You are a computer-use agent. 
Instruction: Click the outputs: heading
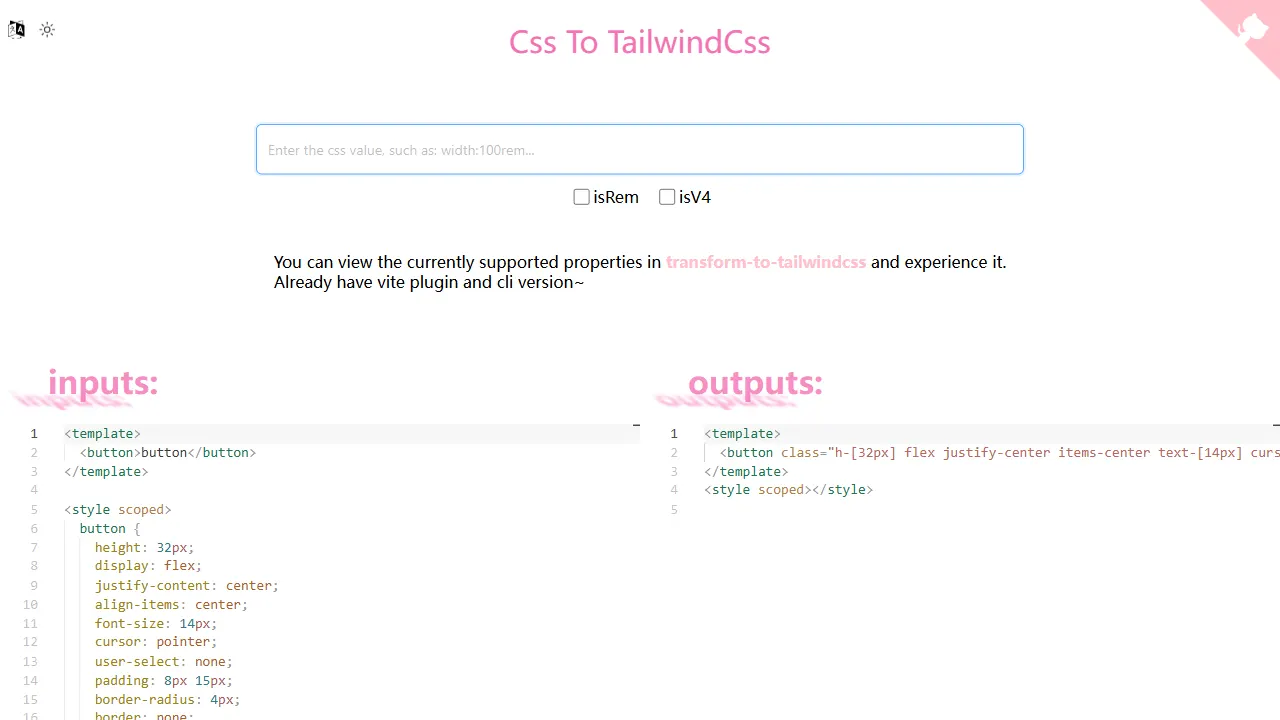(755, 382)
